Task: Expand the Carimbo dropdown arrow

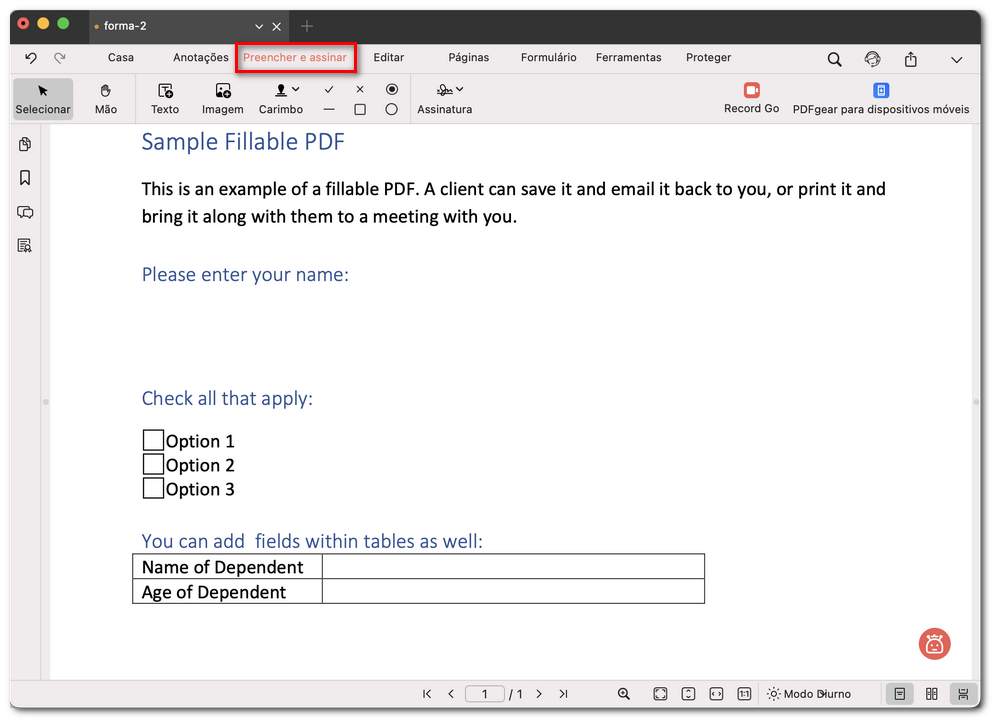Action: 296,89
